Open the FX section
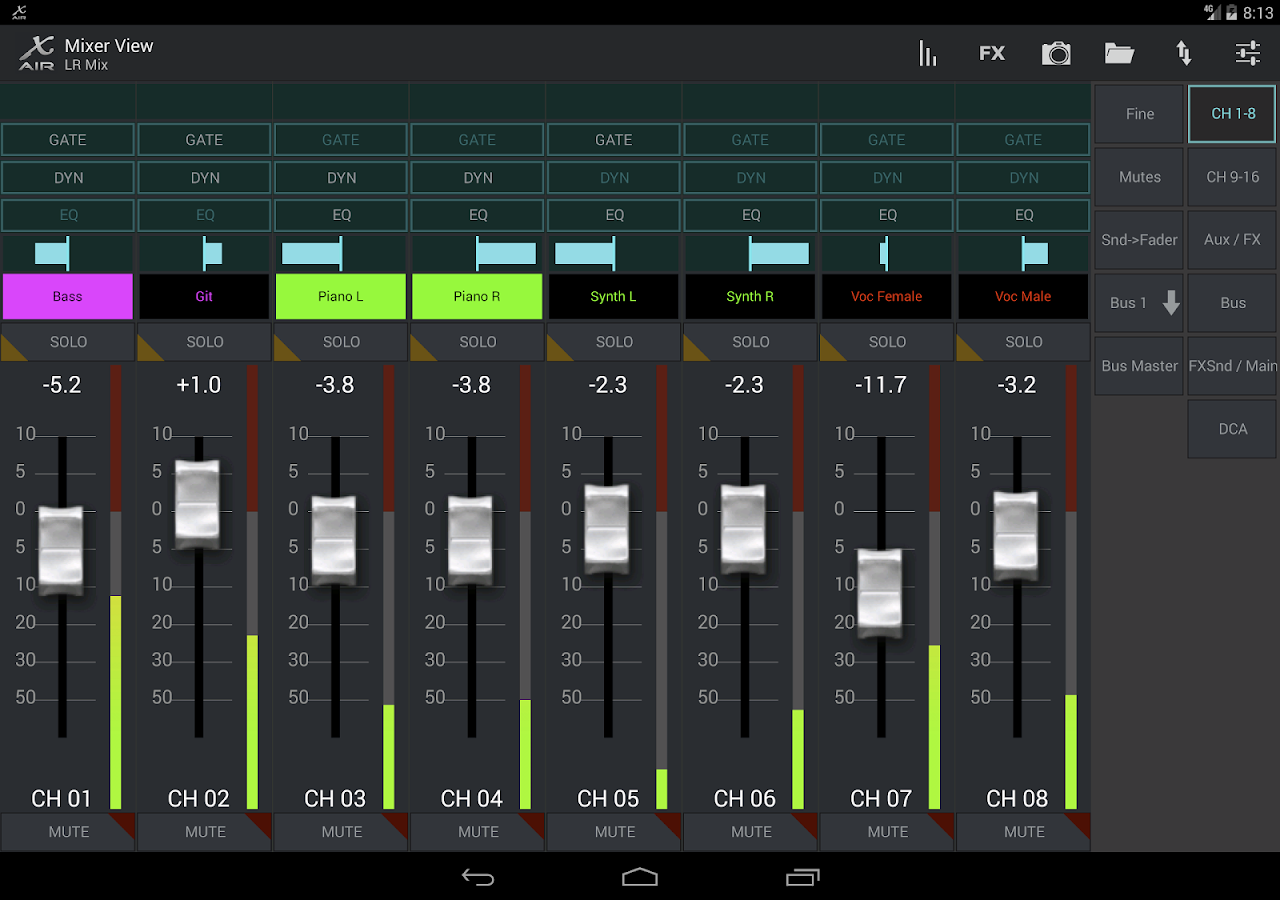This screenshot has width=1280, height=900. coord(992,53)
